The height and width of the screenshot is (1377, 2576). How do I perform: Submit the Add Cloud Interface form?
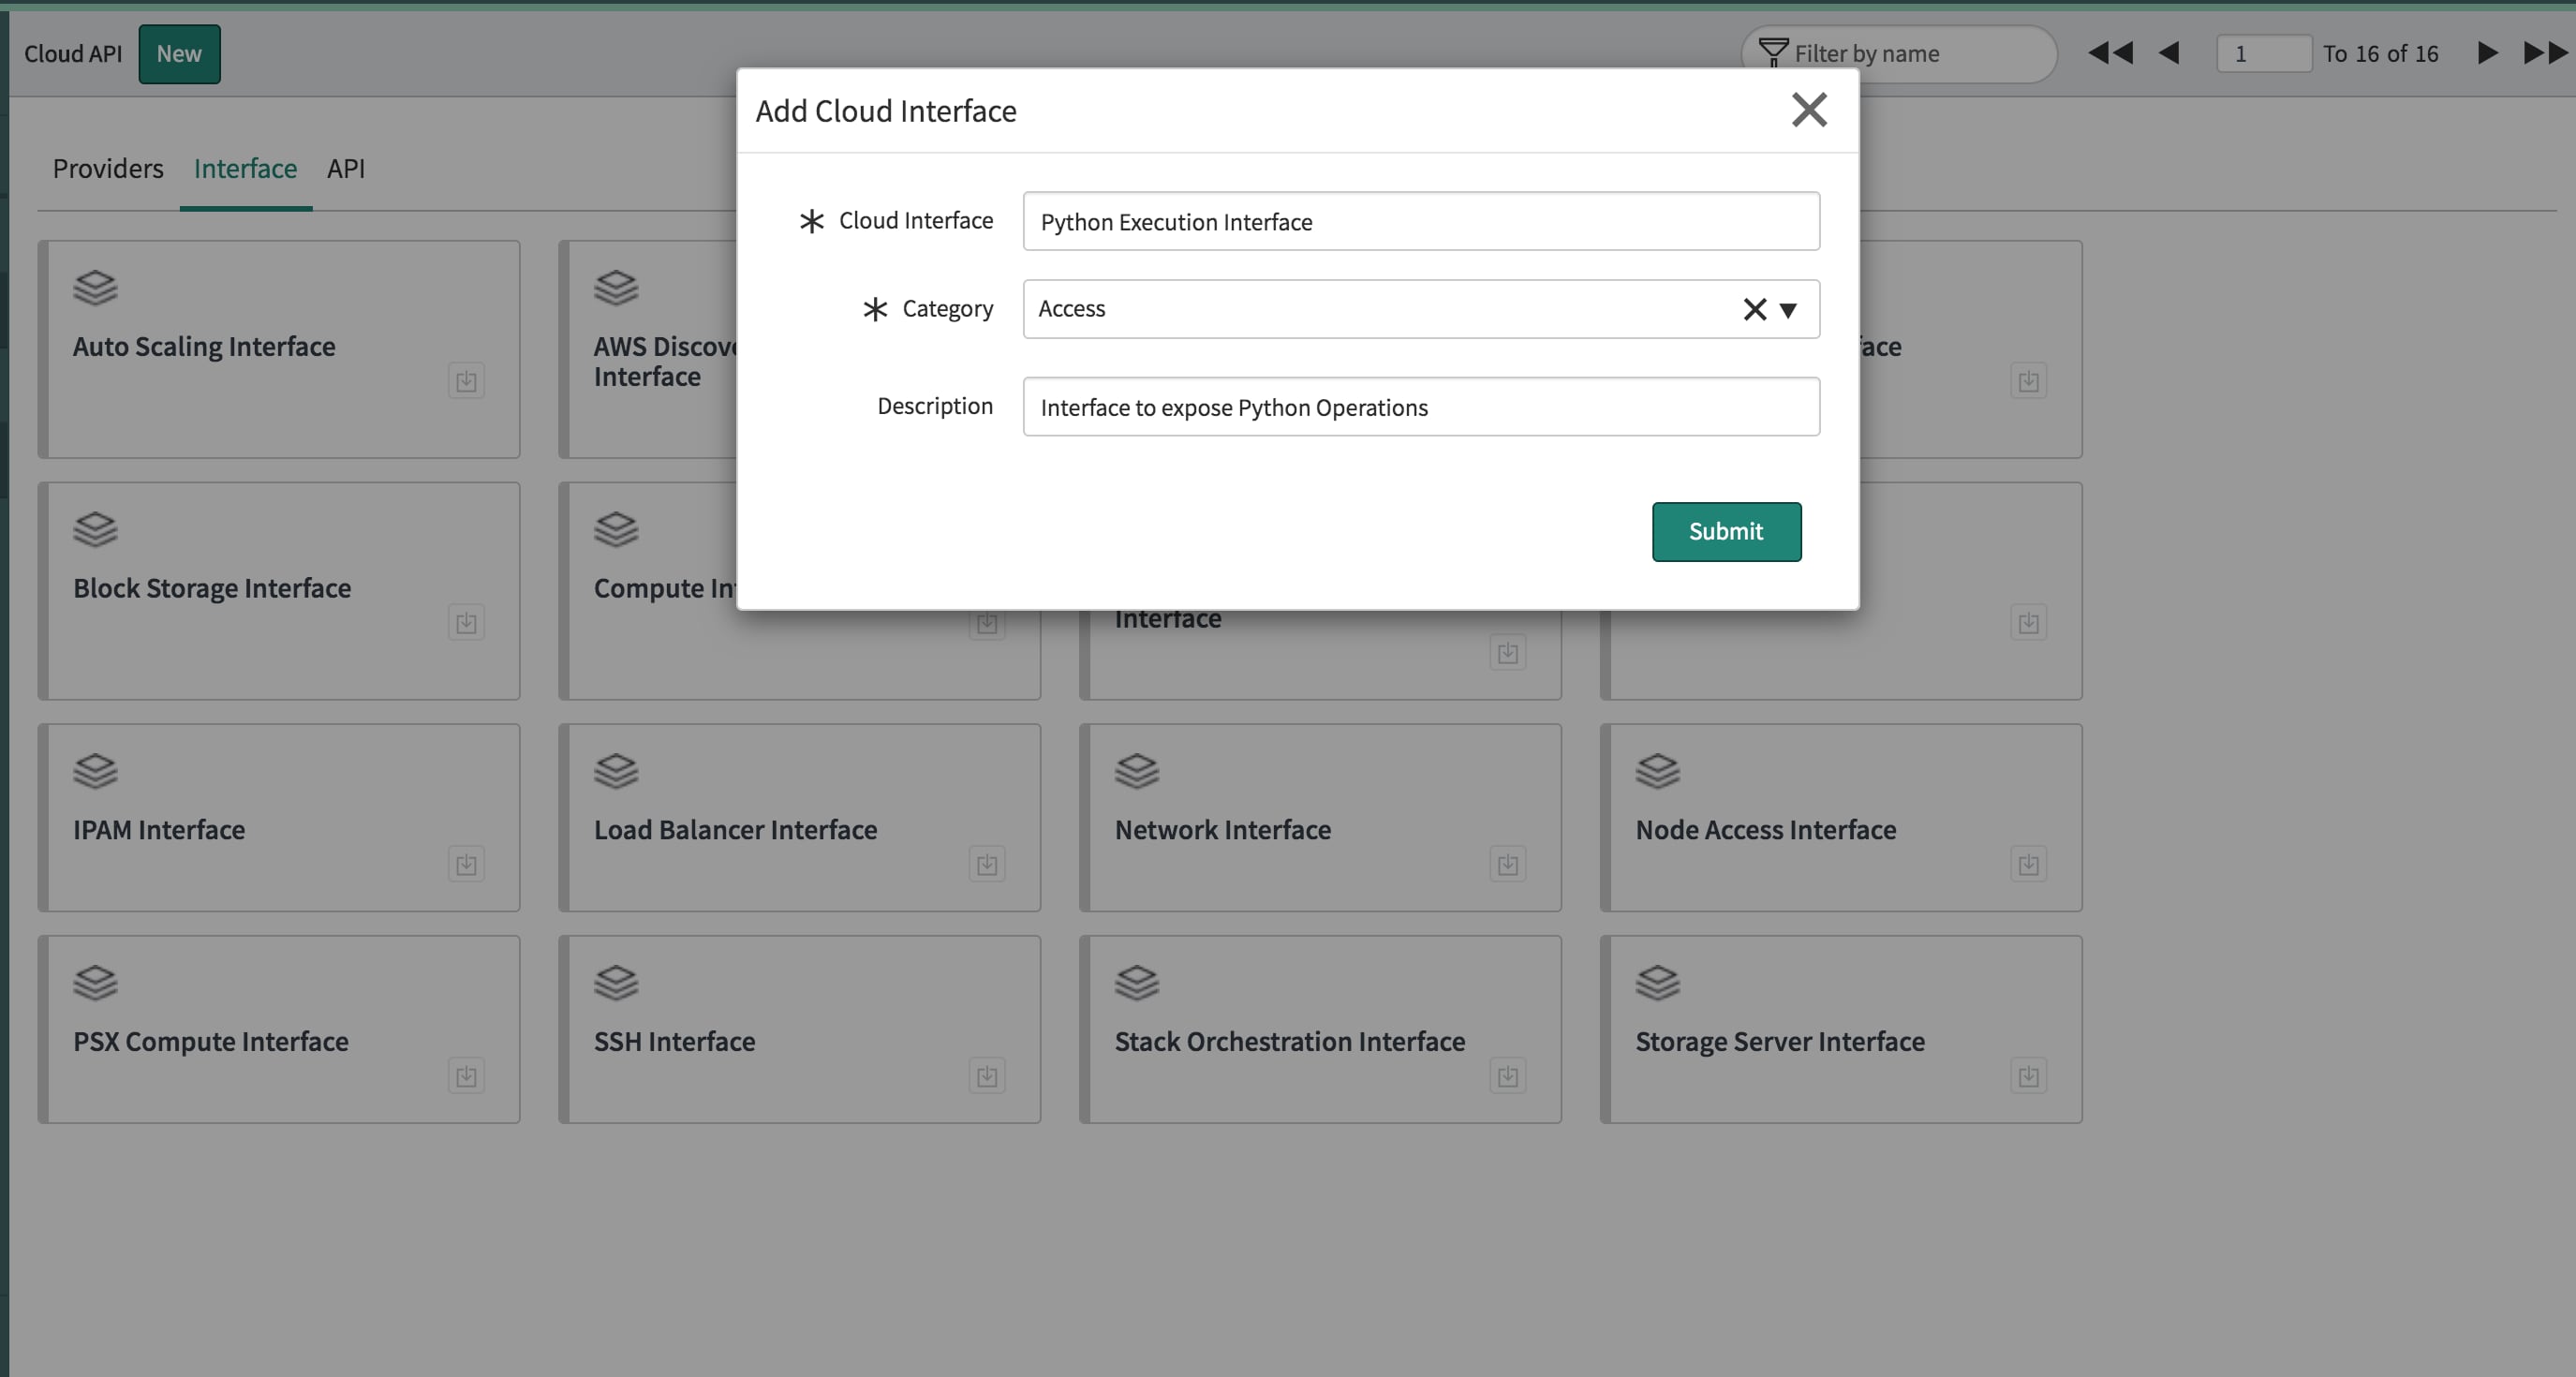coord(1725,531)
